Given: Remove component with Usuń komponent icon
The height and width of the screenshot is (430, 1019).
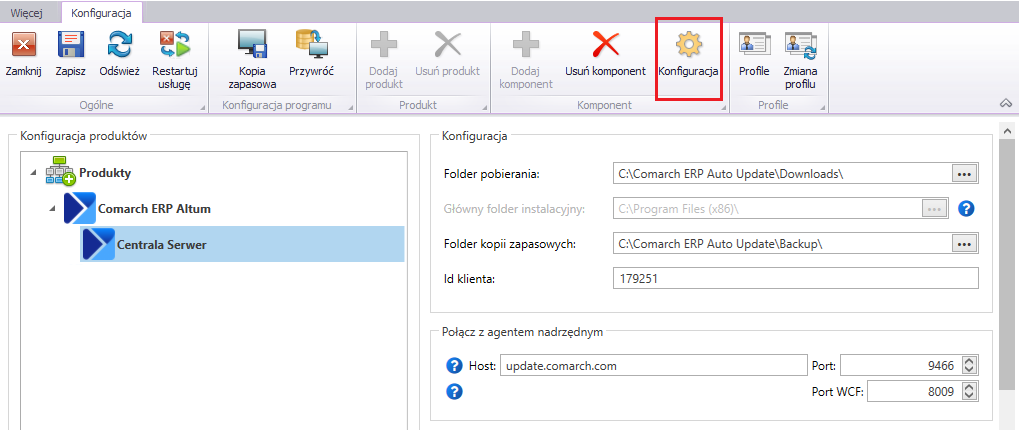Looking at the screenshot, I should 605,45.
